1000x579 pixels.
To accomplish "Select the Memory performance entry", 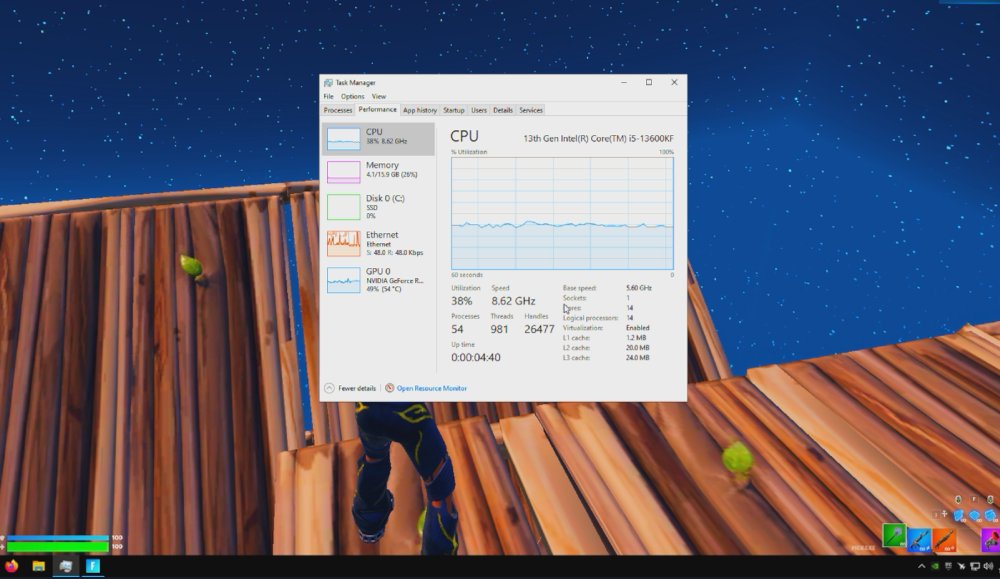I will coord(378,171).
